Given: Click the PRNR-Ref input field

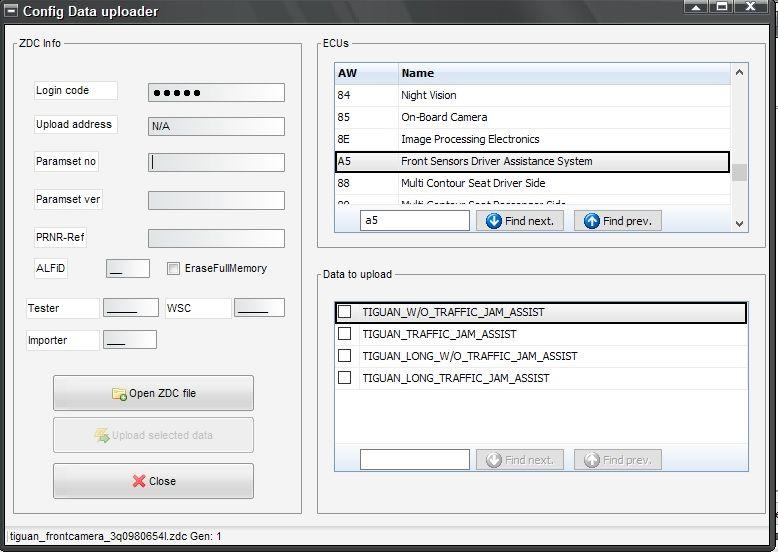Looking at the screenshot, I should pos(216,238).
